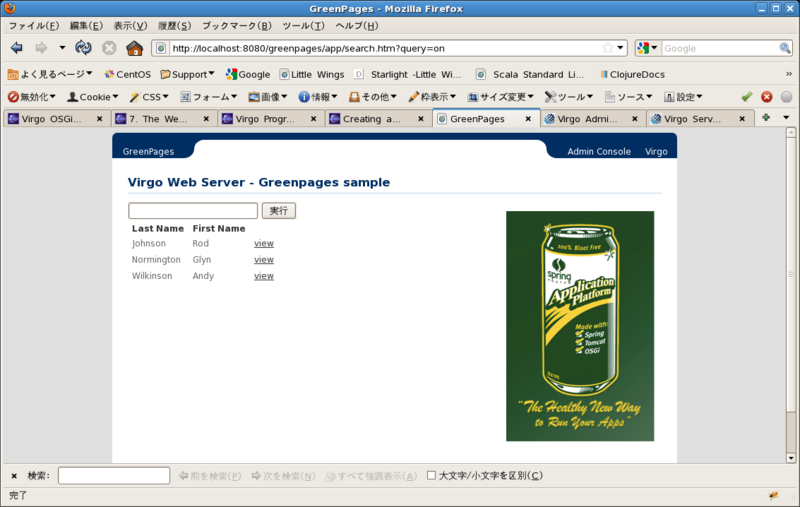
Task: Switch to the Virgo Admi... tab
Action: 593,119
